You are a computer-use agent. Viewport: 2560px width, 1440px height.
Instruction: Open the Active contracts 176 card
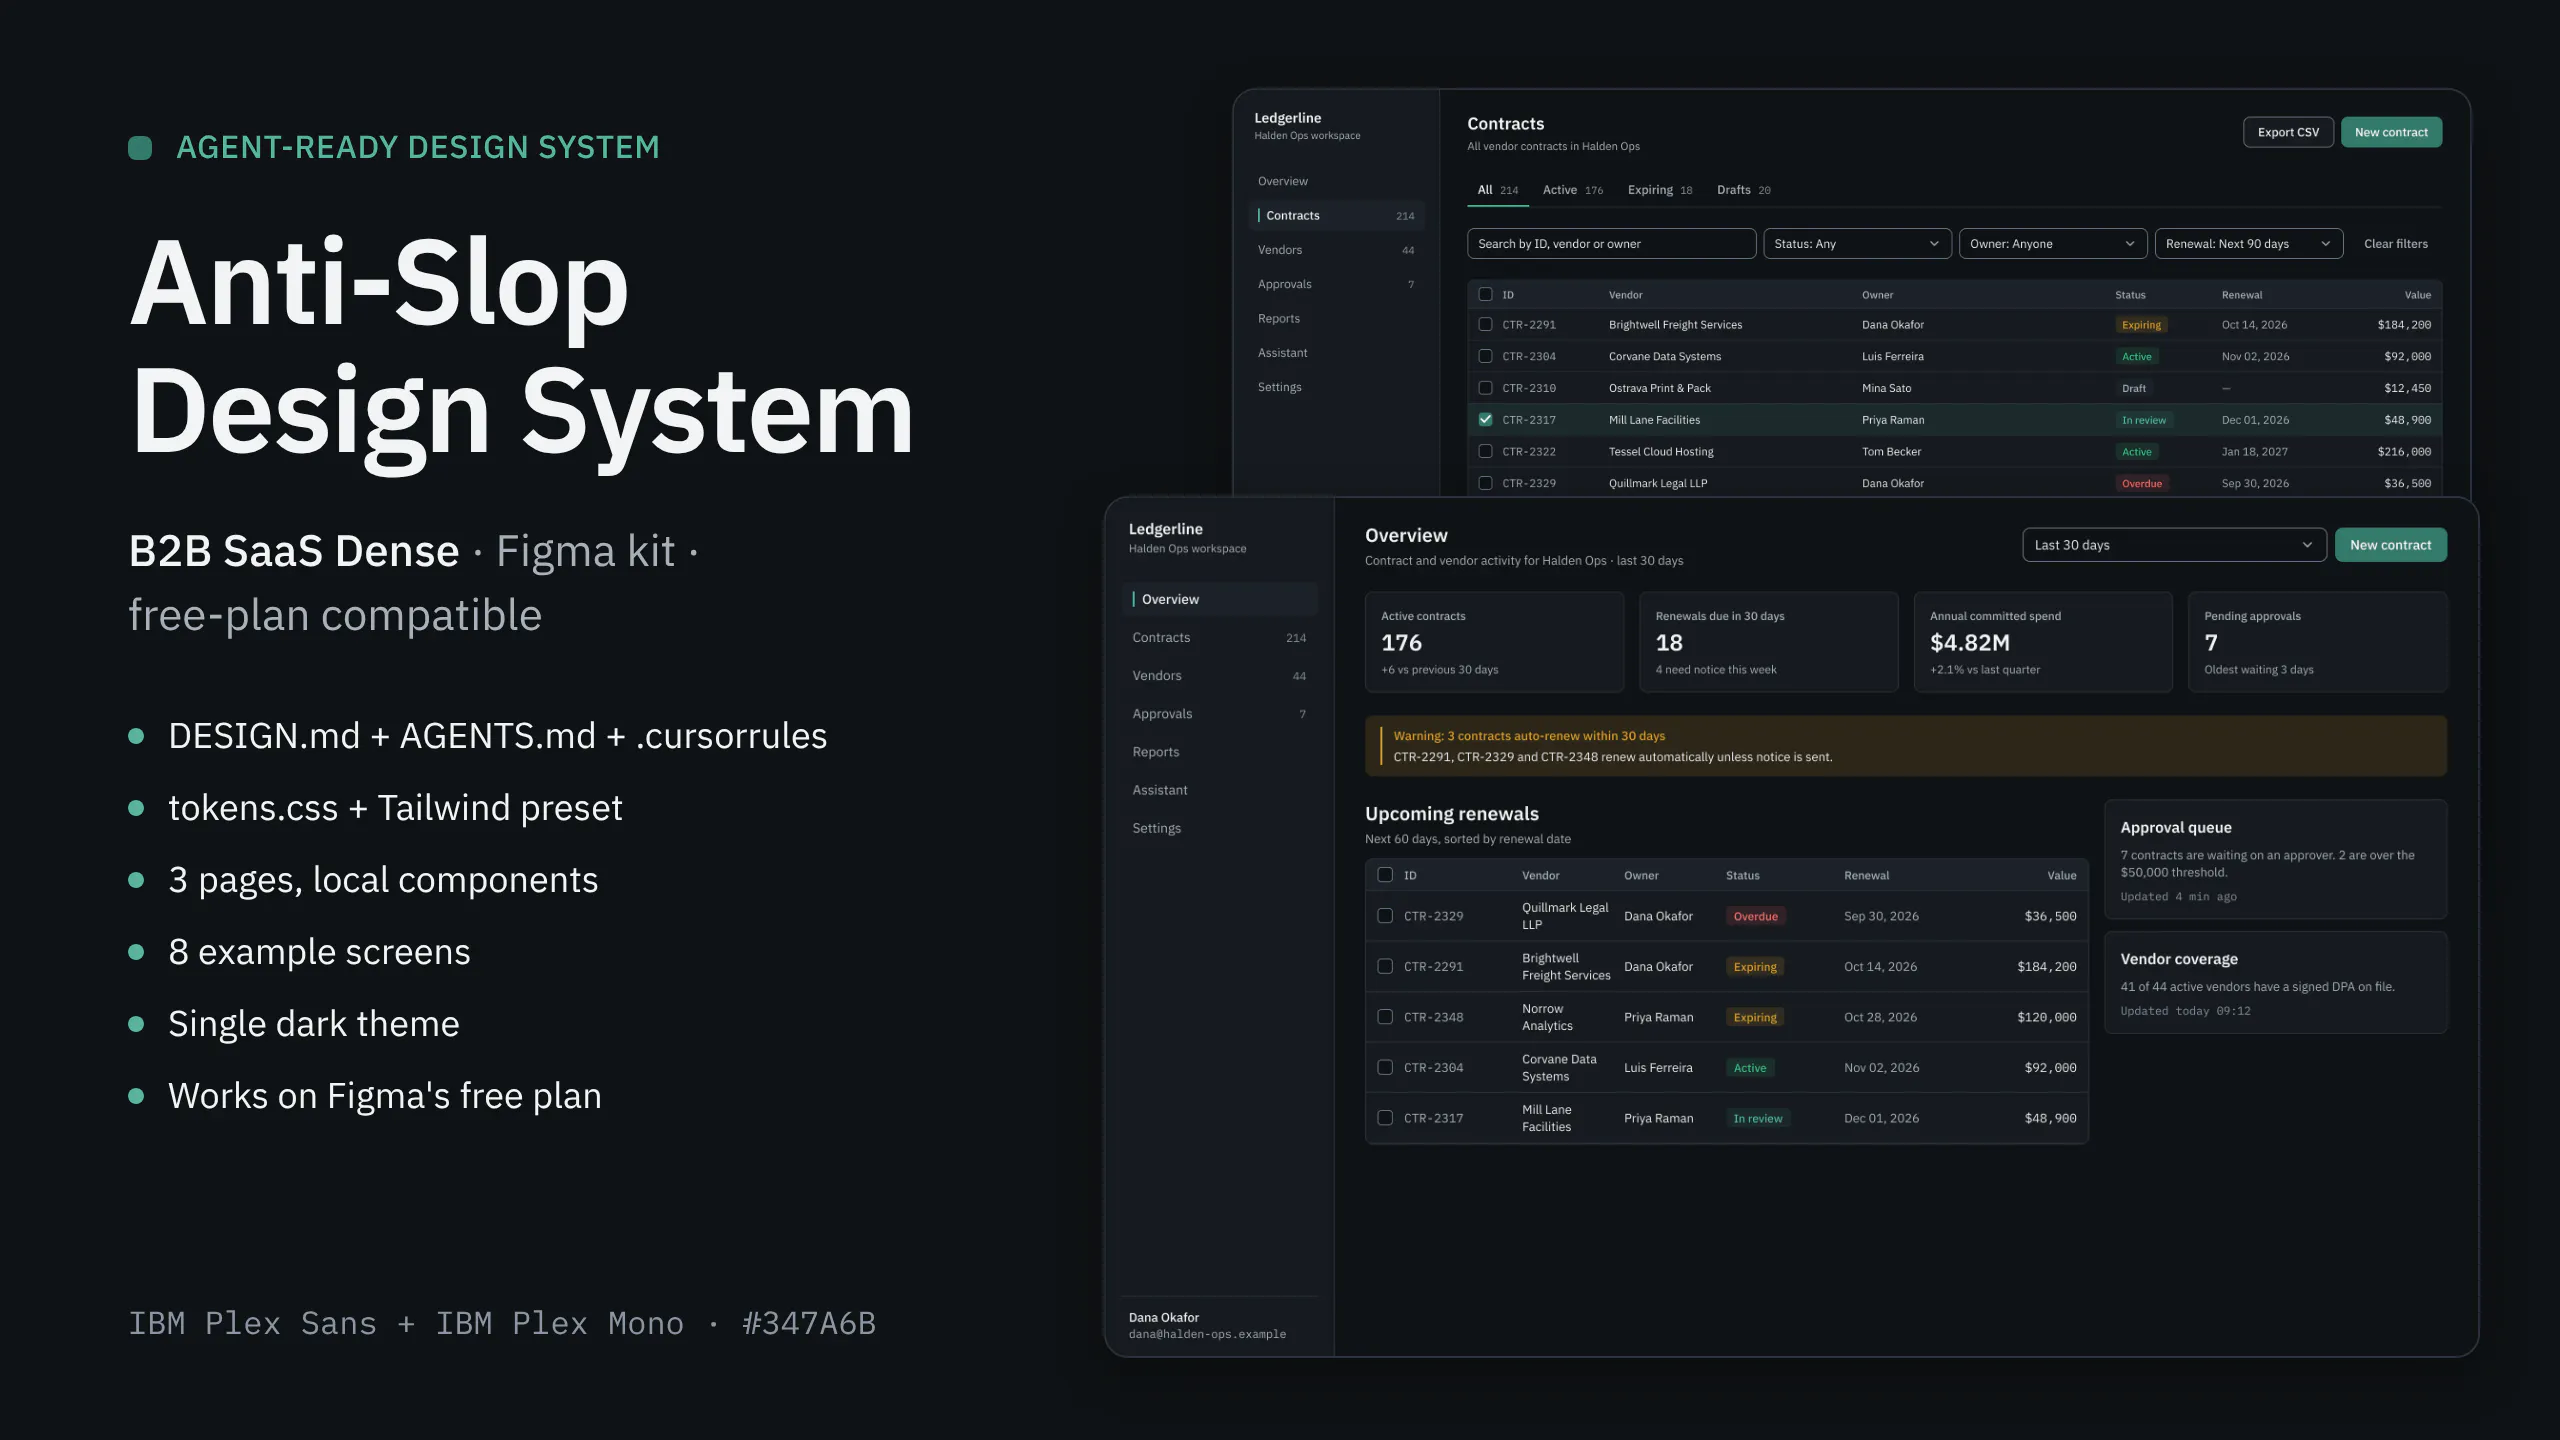point(1494,642)
